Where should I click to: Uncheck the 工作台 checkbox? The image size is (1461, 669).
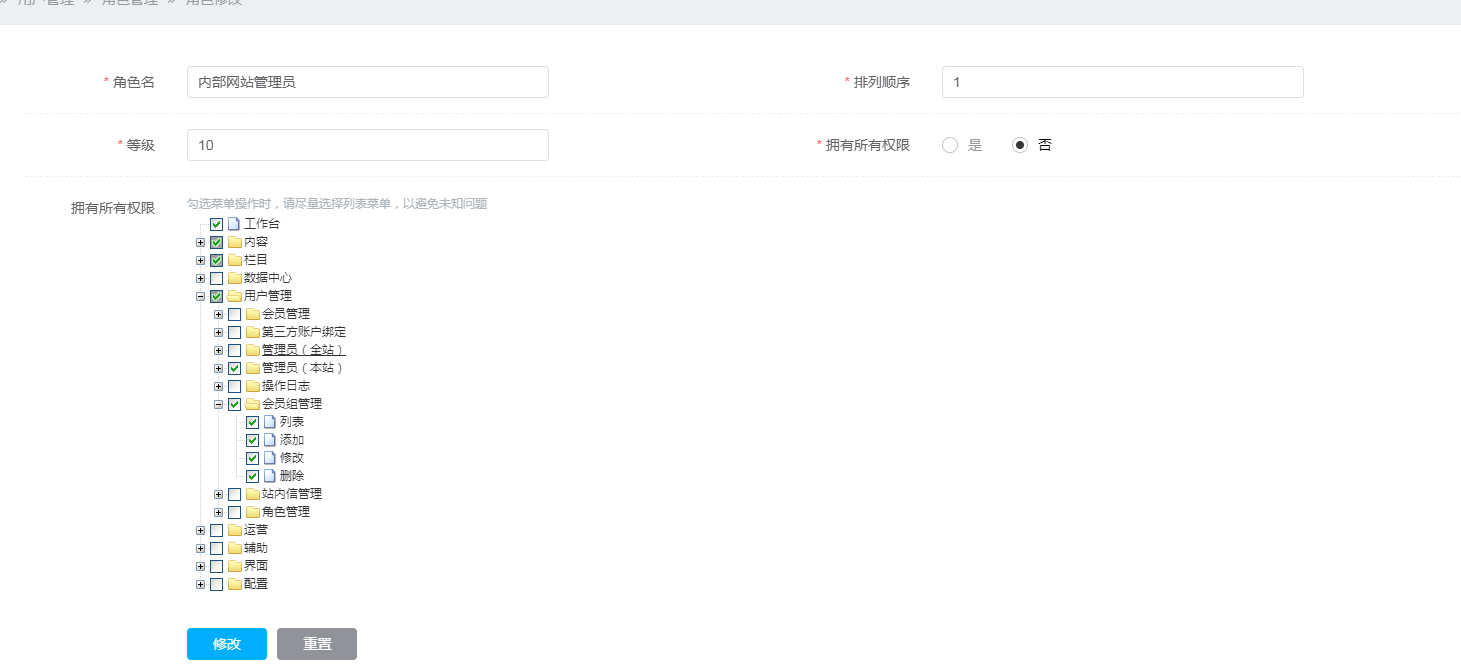click(x=216, y=224)
